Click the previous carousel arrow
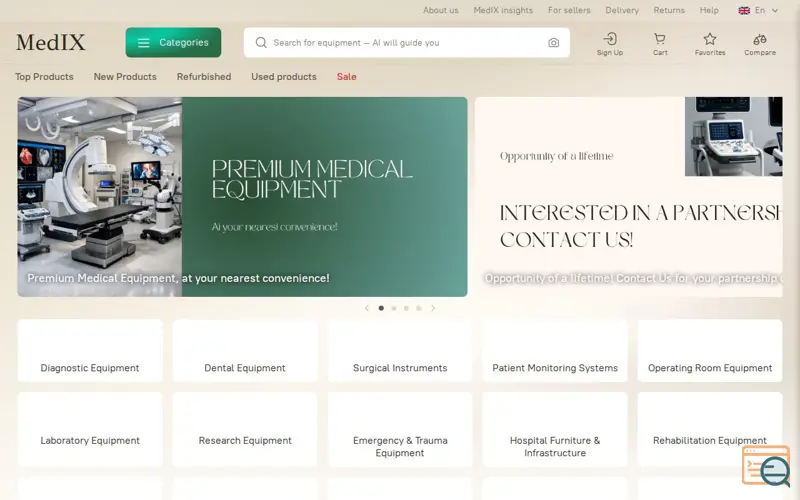This screenshot has height=500, width=800. (x=367, y=308)
